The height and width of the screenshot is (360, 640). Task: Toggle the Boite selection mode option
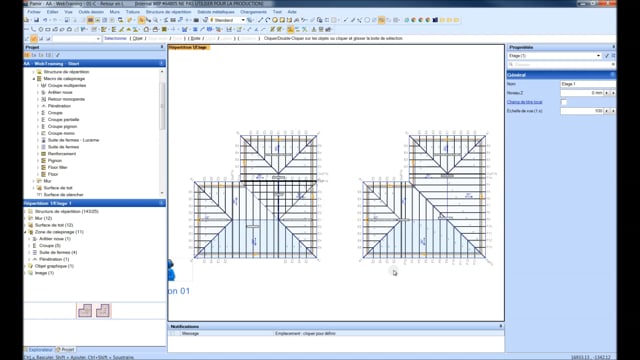click(x=196, y=38)
